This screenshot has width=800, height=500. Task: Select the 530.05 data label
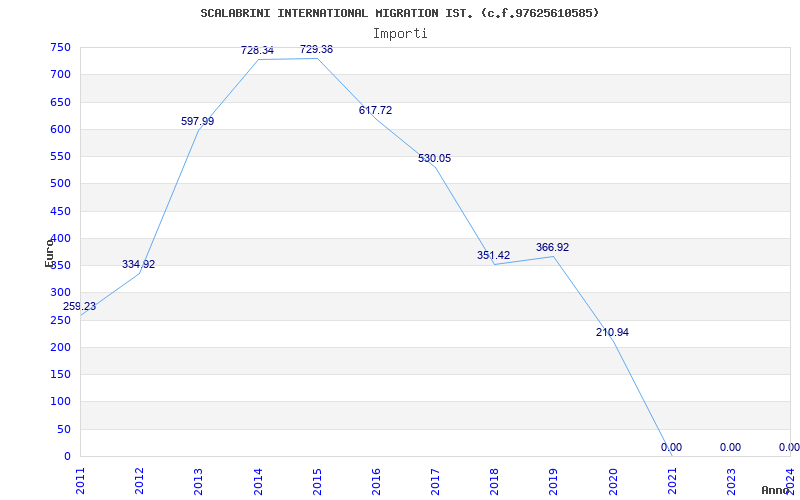435,158
